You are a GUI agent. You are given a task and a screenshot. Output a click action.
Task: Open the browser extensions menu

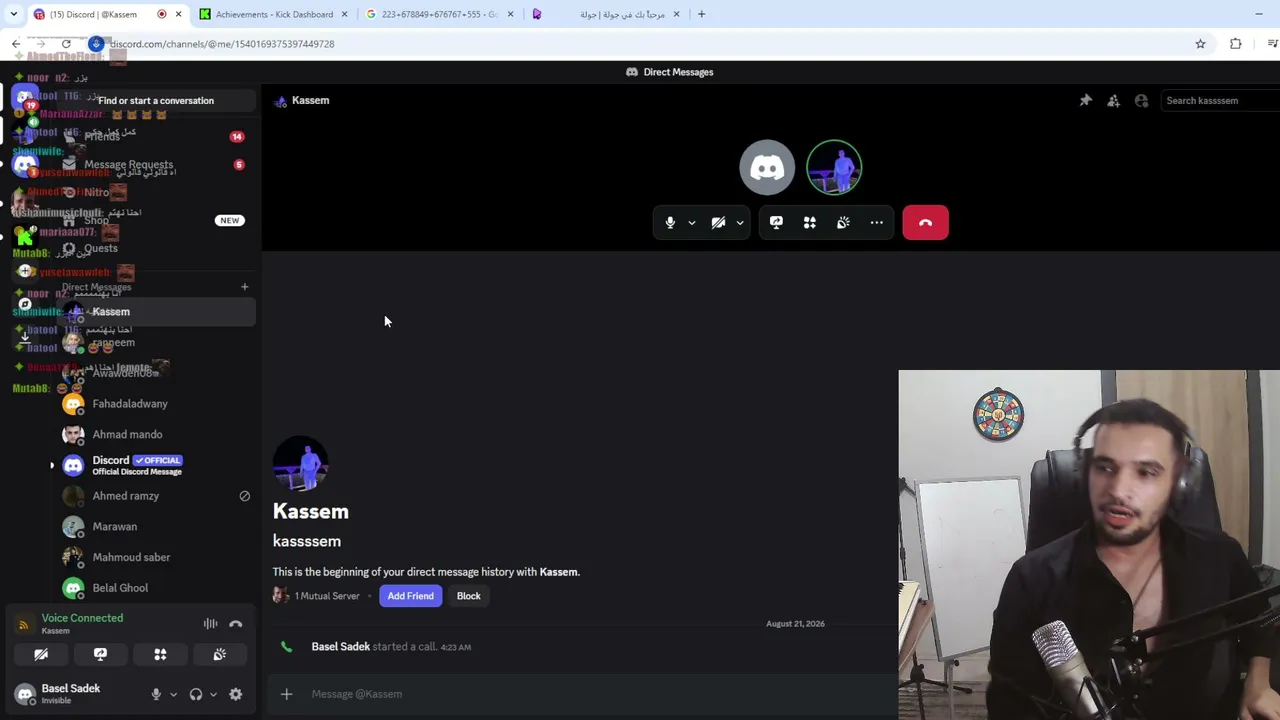1236,44
